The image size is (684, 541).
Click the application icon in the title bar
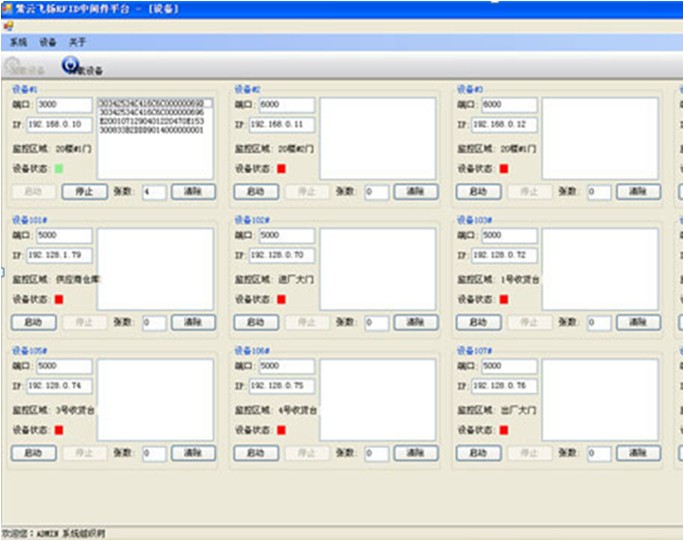point(8,8)
